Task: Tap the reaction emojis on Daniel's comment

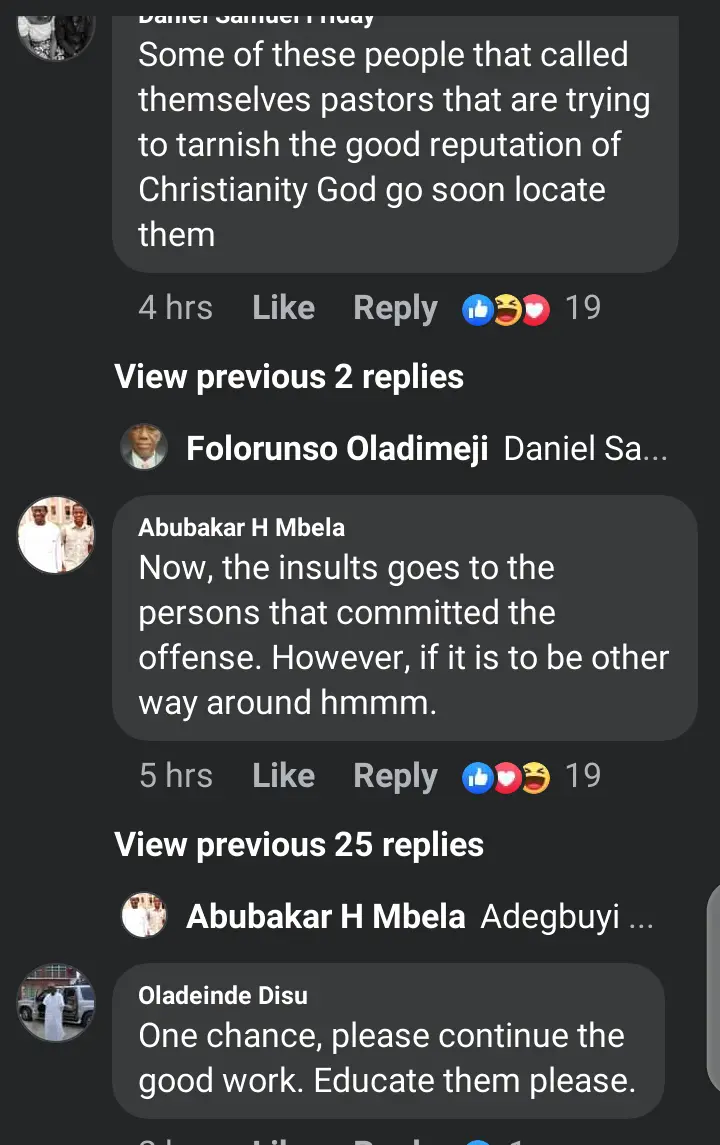Action: click(507, 309)
